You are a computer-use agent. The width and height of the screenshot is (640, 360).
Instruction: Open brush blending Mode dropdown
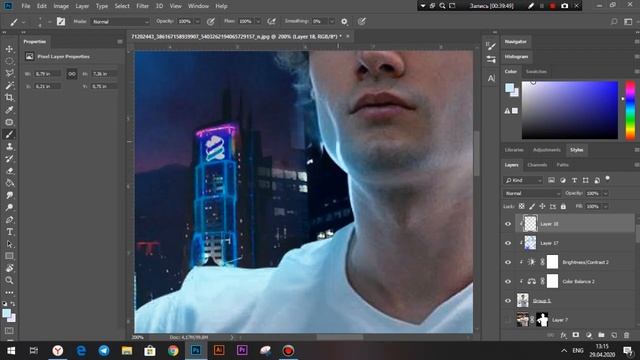tap(120, 22)
